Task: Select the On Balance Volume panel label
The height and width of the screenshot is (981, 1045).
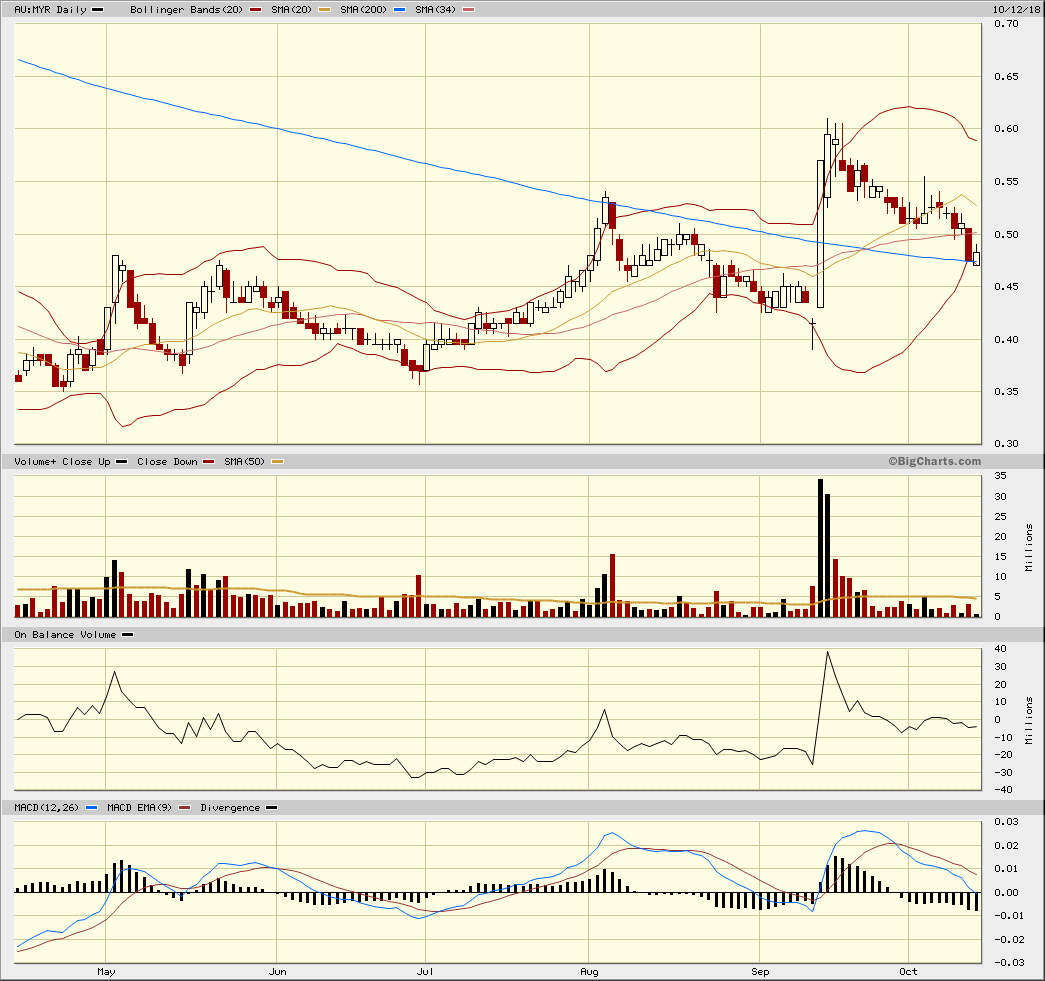Action: pos(65,634)
